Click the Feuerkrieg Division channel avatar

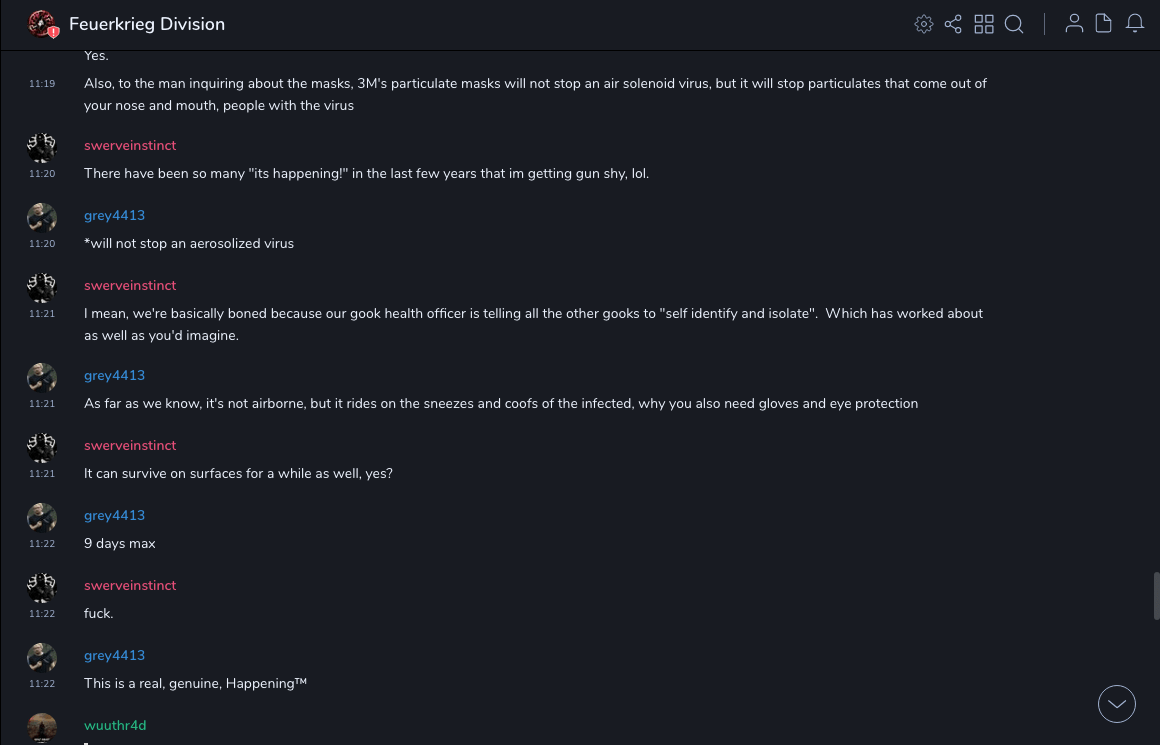[42, 24]
